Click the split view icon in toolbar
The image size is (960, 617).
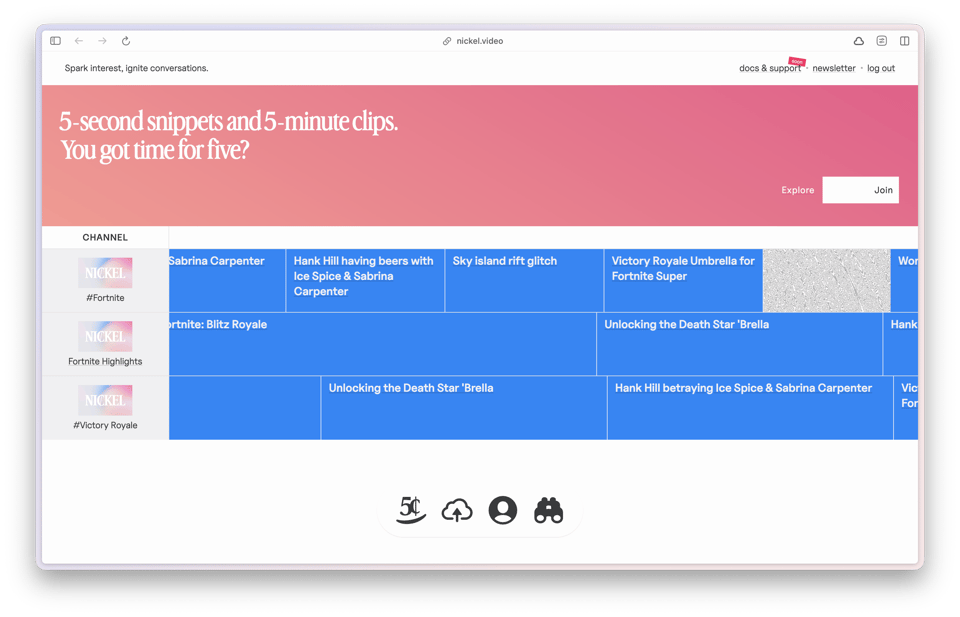904,41
